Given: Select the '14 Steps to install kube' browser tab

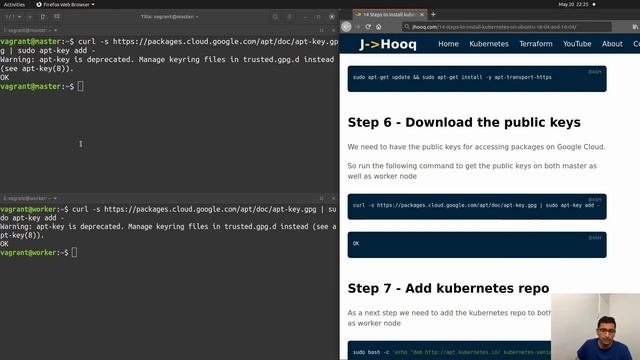Looking at the screenshot, I should point(390,14).
